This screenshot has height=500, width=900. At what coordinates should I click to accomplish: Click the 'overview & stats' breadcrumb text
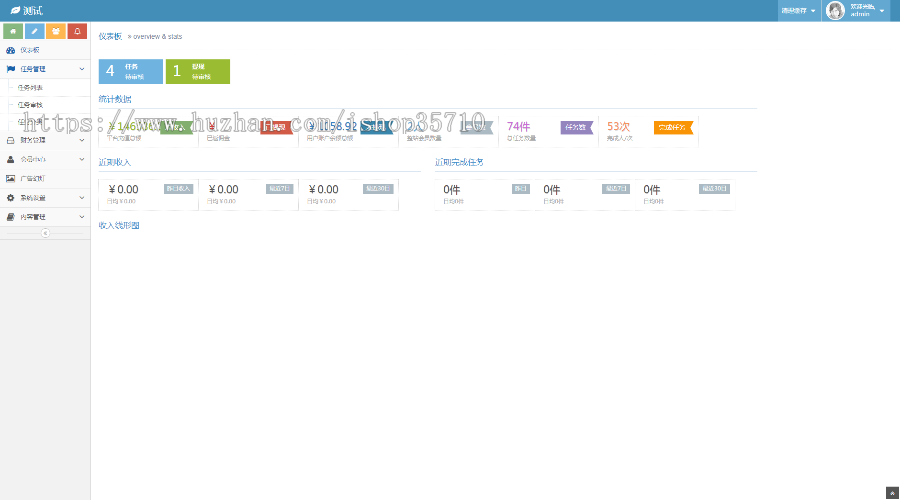pyautogui.click(x=158, y=37)
